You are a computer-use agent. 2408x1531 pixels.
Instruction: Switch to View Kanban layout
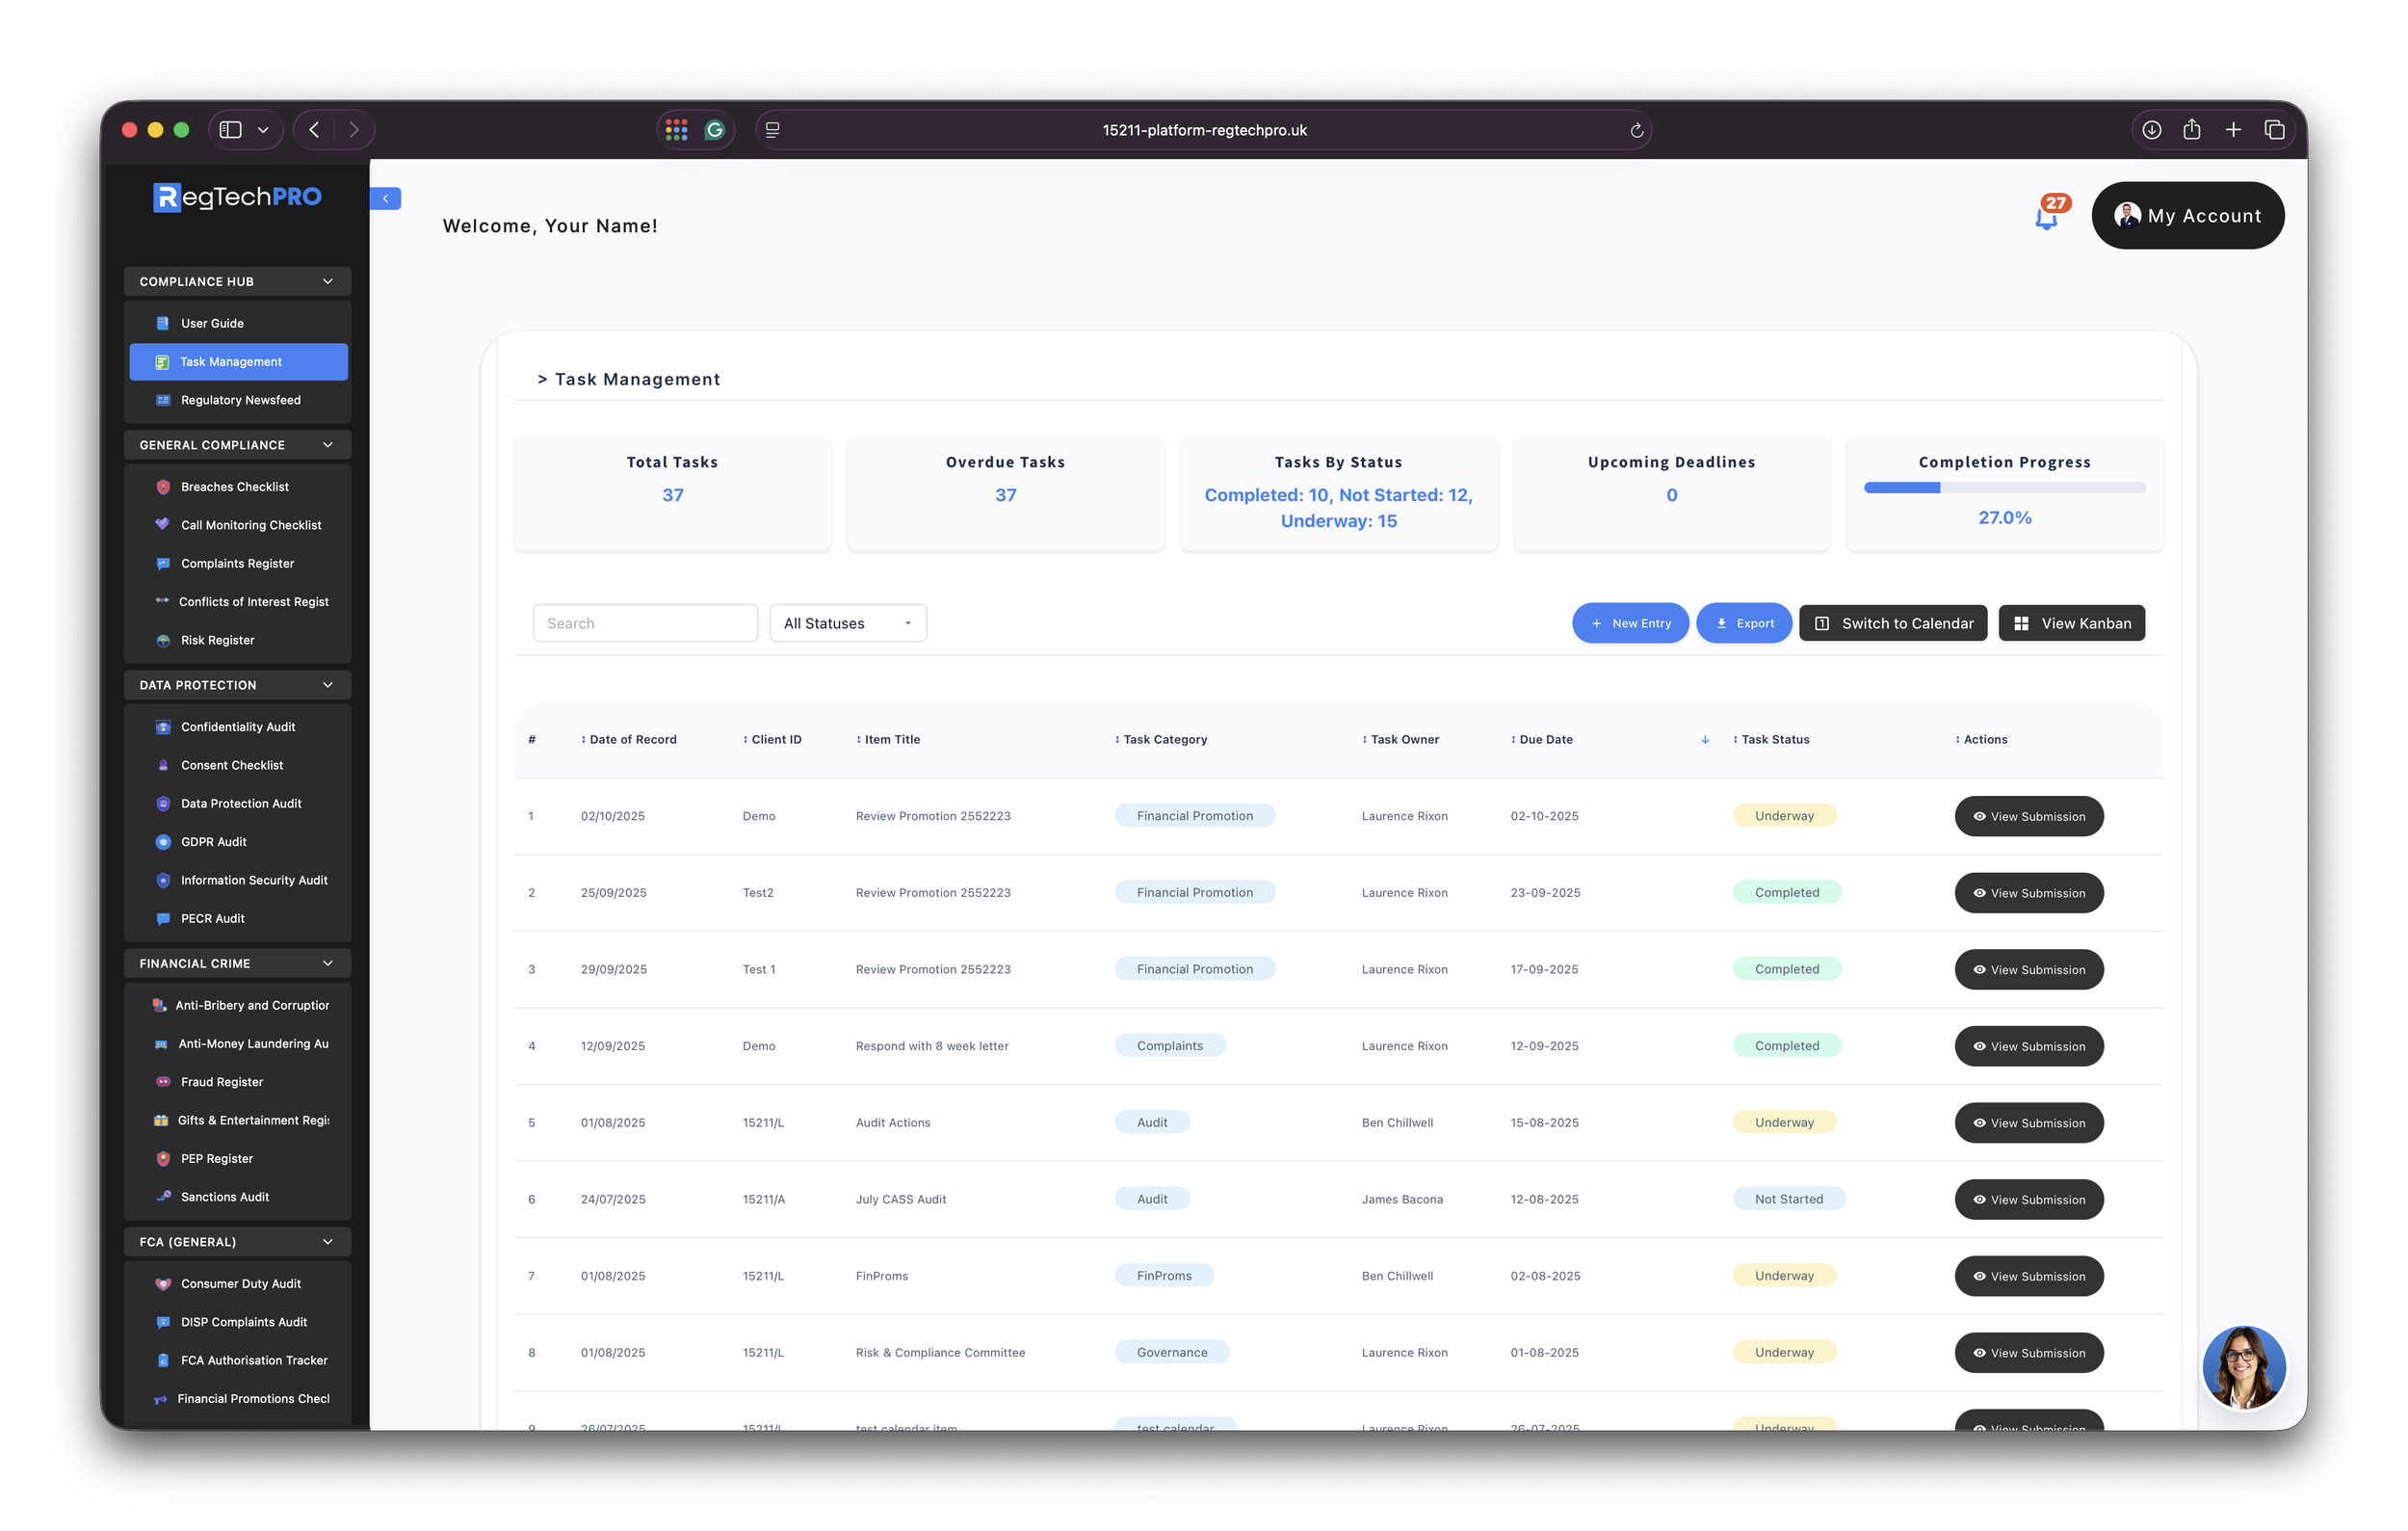(x=2071, y=623)
